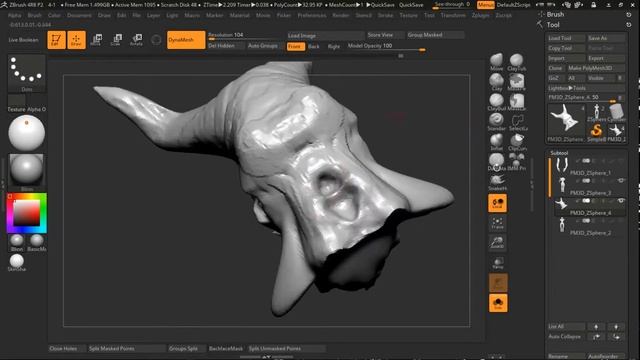Pick the DamStandard brush

(x=497, y=162)
